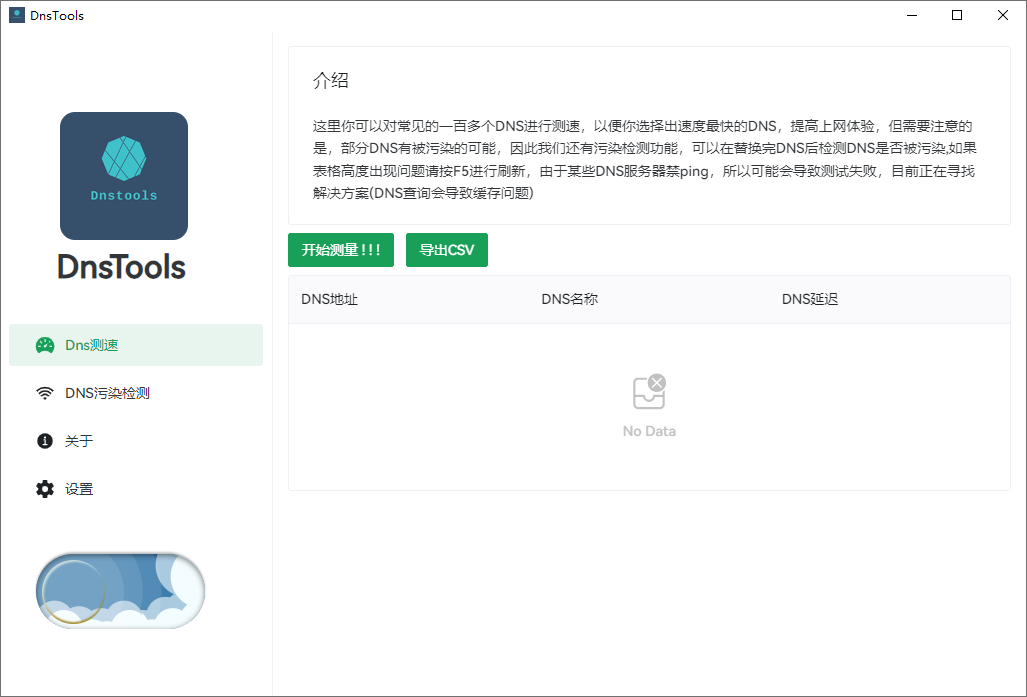Image resolution: width=1027 pixels, height=697 pixels.
Task: Click the Wi-Fi icon beside DNS污染检测
Action: tap(45, 393)
